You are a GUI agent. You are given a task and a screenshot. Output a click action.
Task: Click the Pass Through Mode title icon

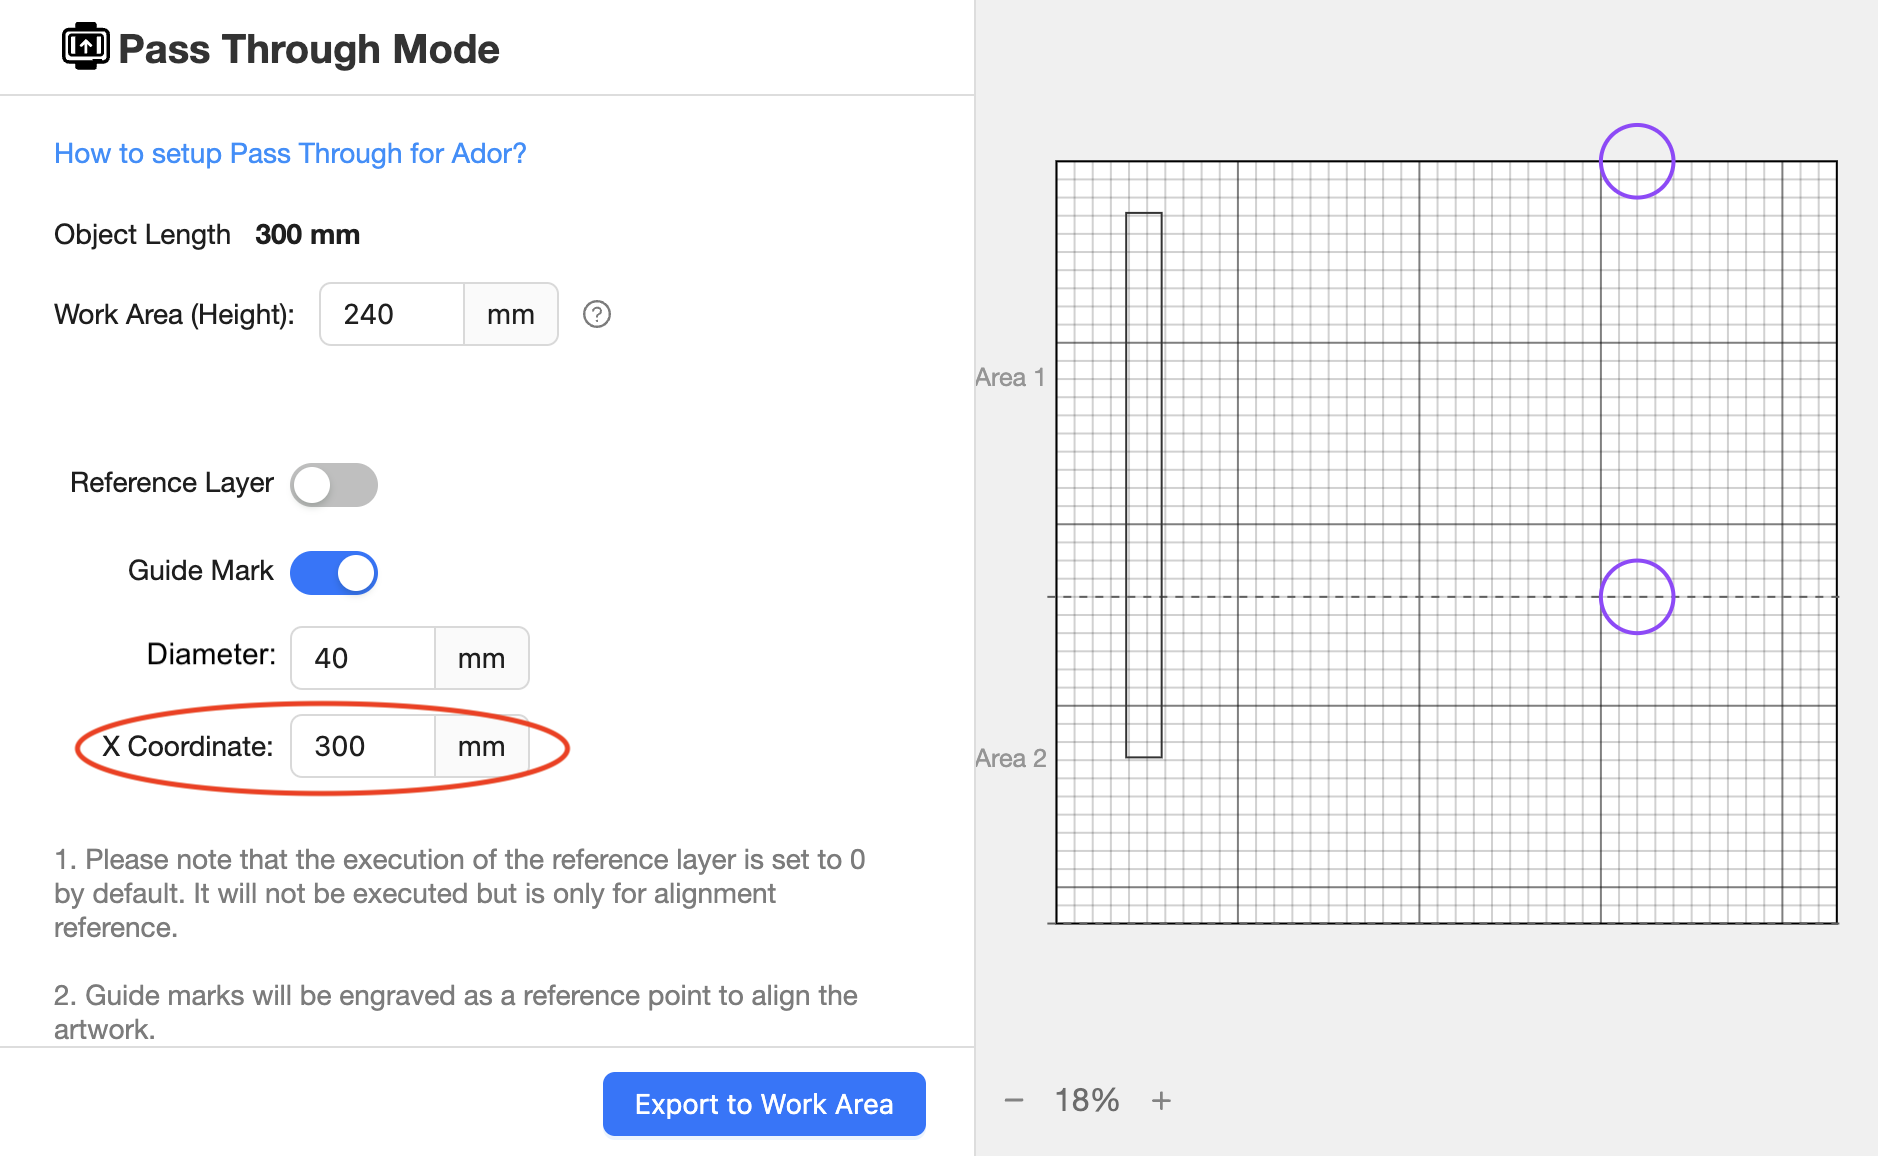(x=86, y=46)
